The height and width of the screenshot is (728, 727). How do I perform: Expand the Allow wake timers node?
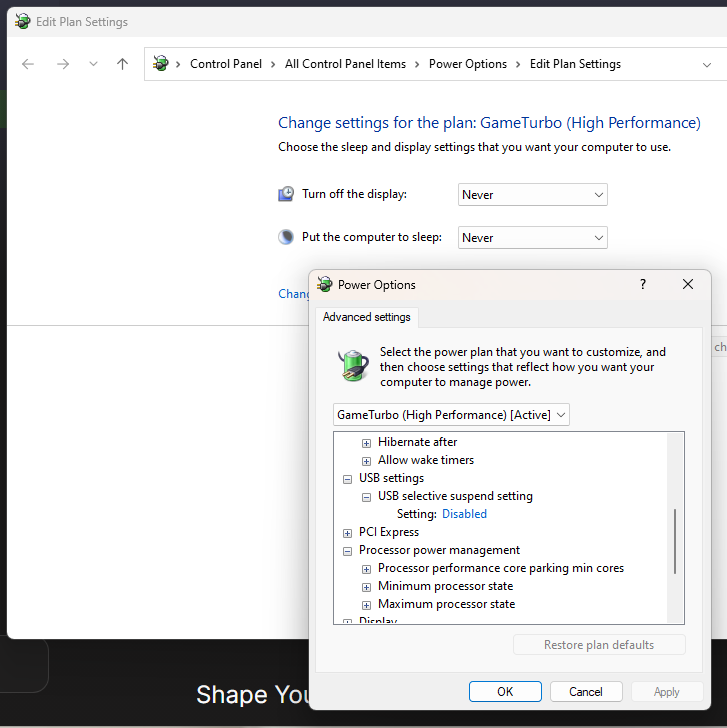pos(366,462)
